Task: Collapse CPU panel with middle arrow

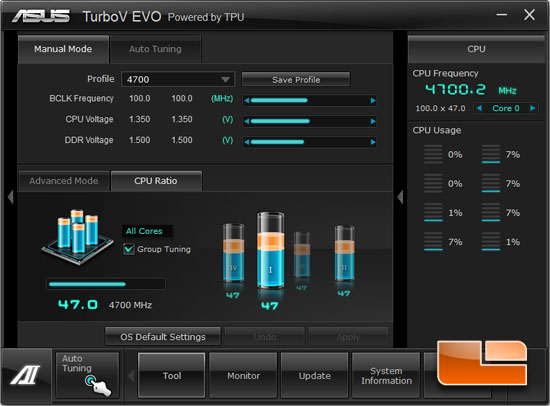Action: 400,197
